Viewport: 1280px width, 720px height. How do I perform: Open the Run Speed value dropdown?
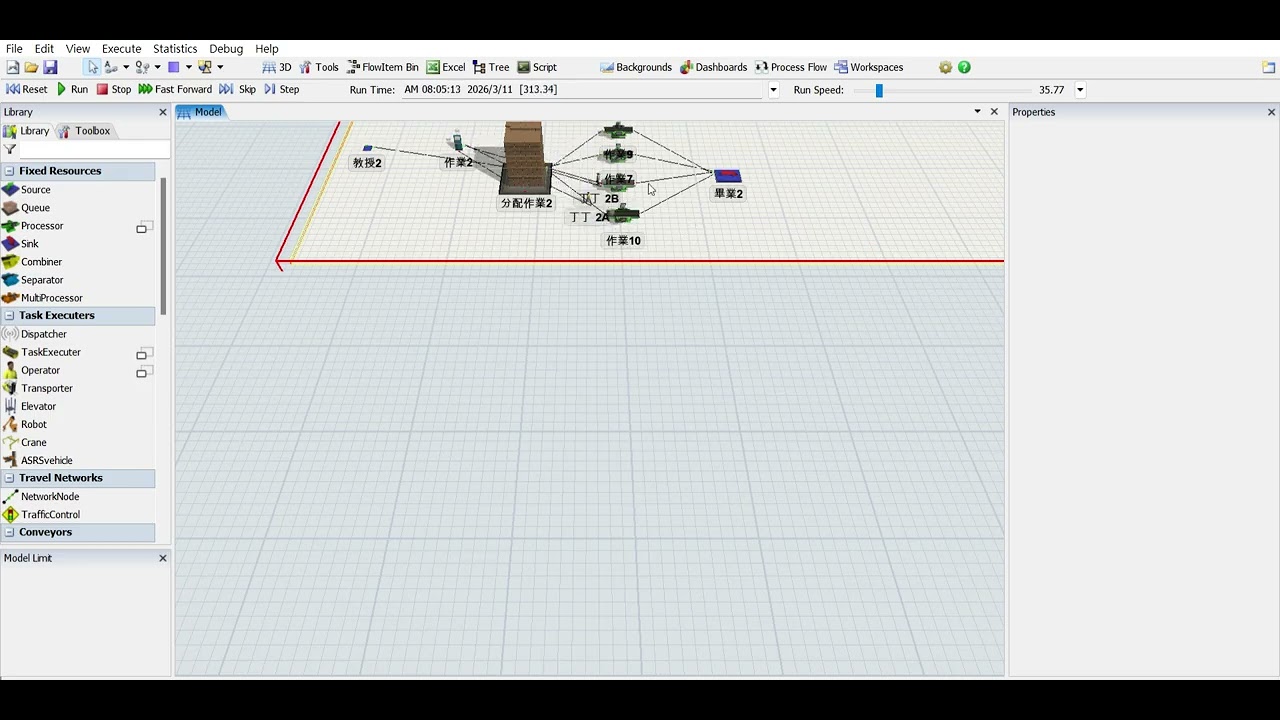point(1080,90)
